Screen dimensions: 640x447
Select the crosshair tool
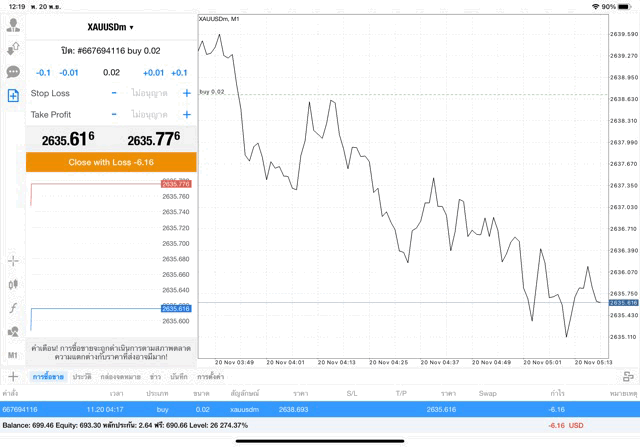tap(13, 261)
